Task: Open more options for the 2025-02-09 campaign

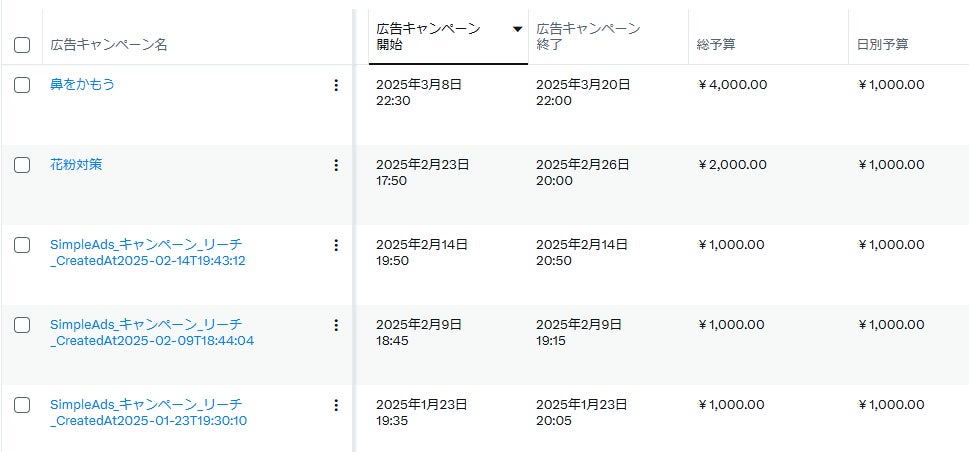Action: click(336, 325)
